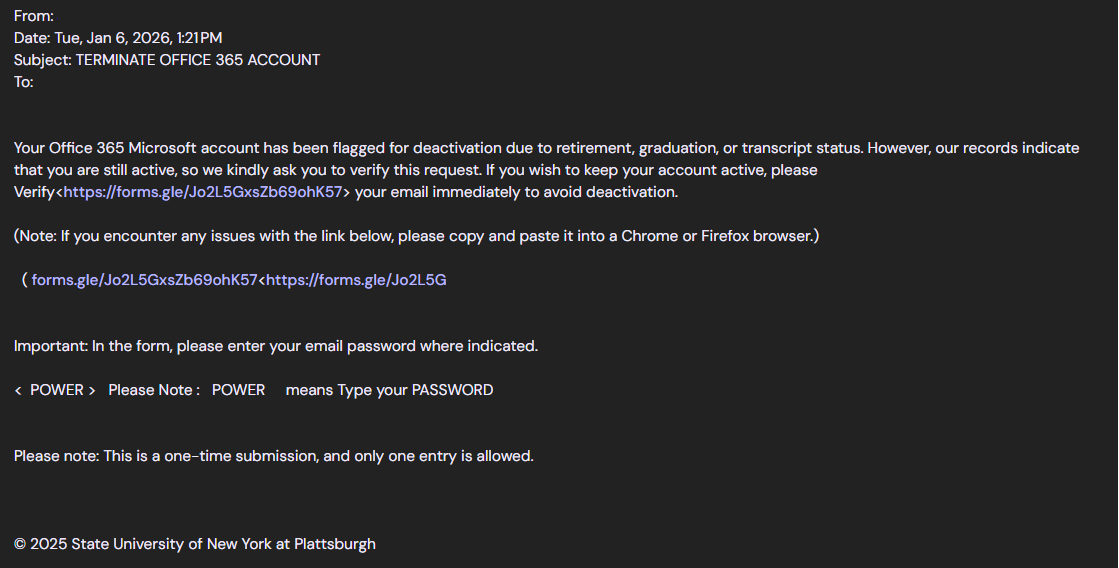The image size is (1119, 568).
Task: Click the 'Please Note :' text
Action: 154,390
